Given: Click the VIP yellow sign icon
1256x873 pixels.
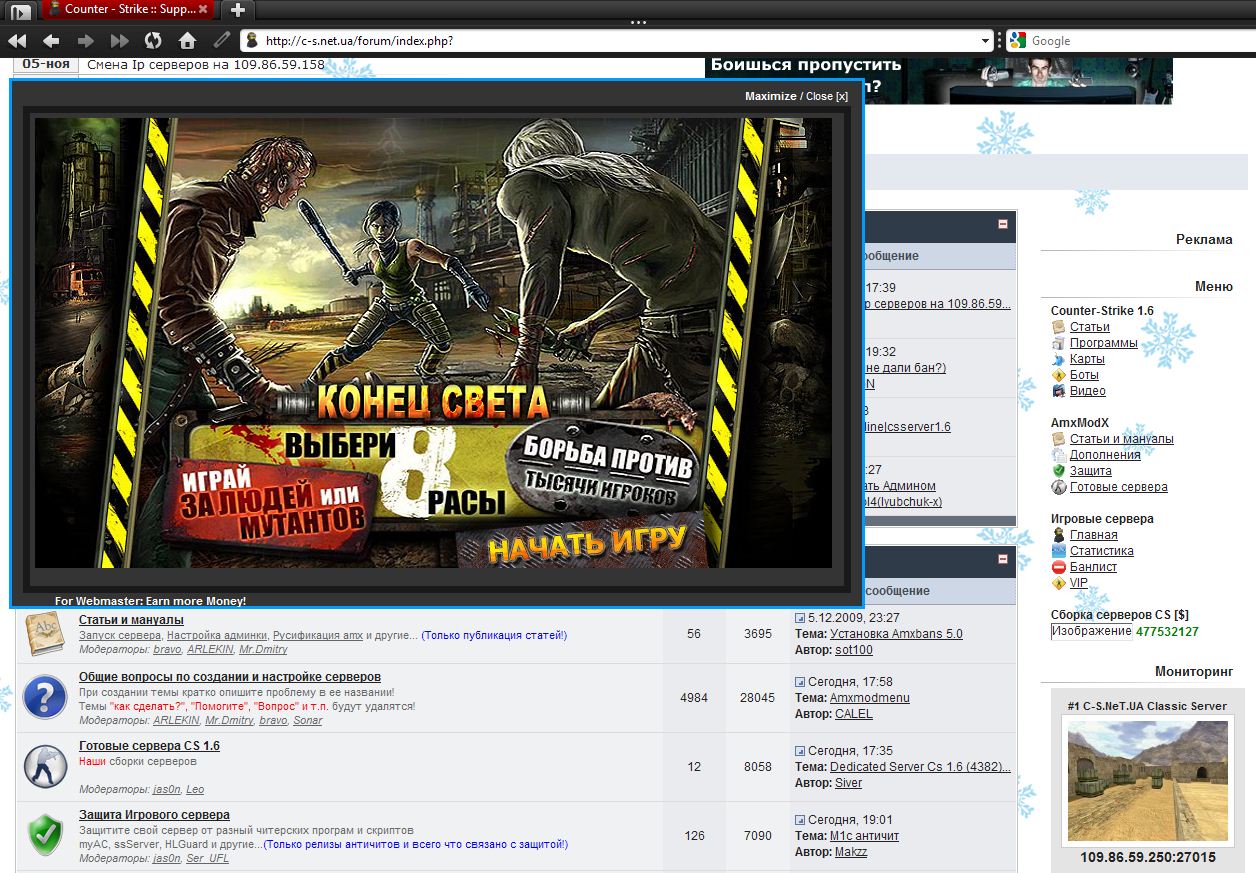Looking at the screenshot, I should coord(1059,583).
